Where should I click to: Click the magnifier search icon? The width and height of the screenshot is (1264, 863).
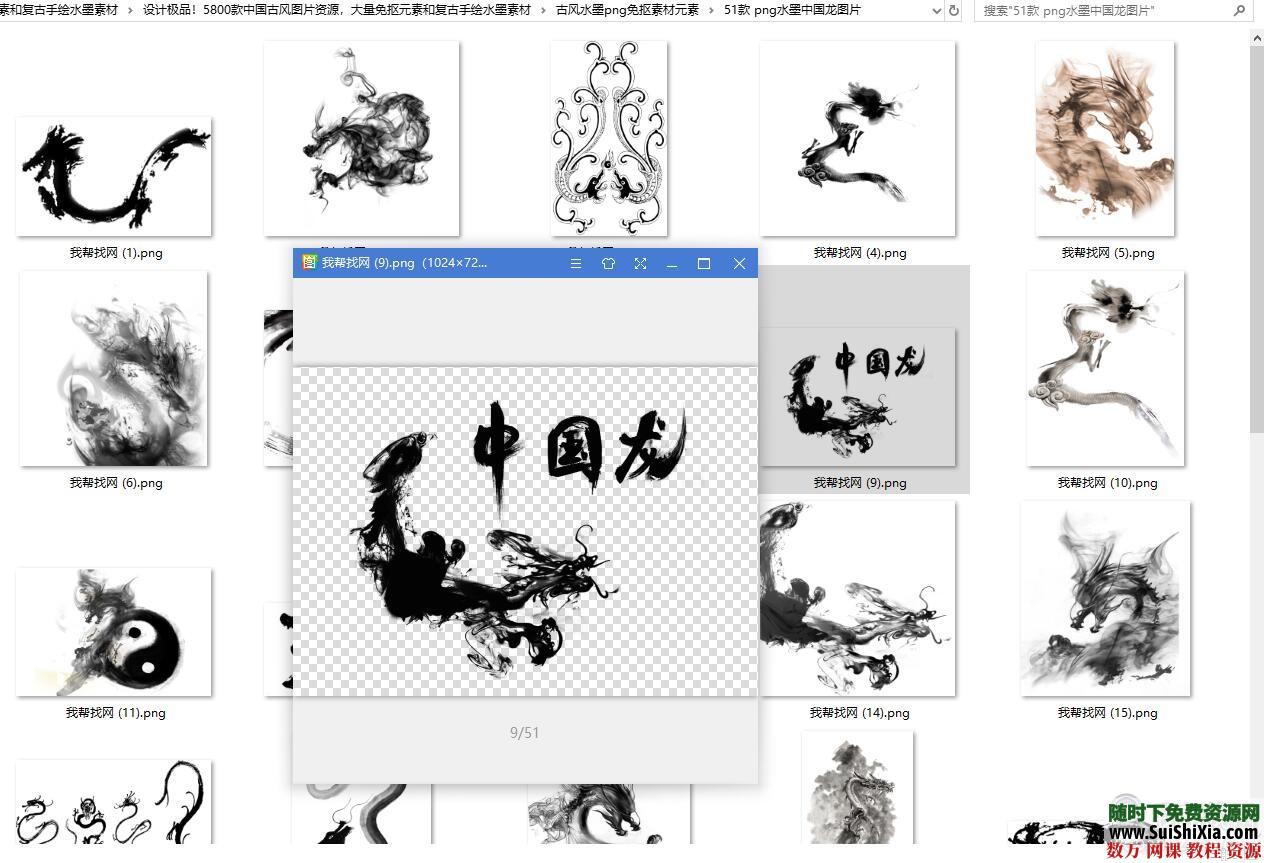[1239, 11]
